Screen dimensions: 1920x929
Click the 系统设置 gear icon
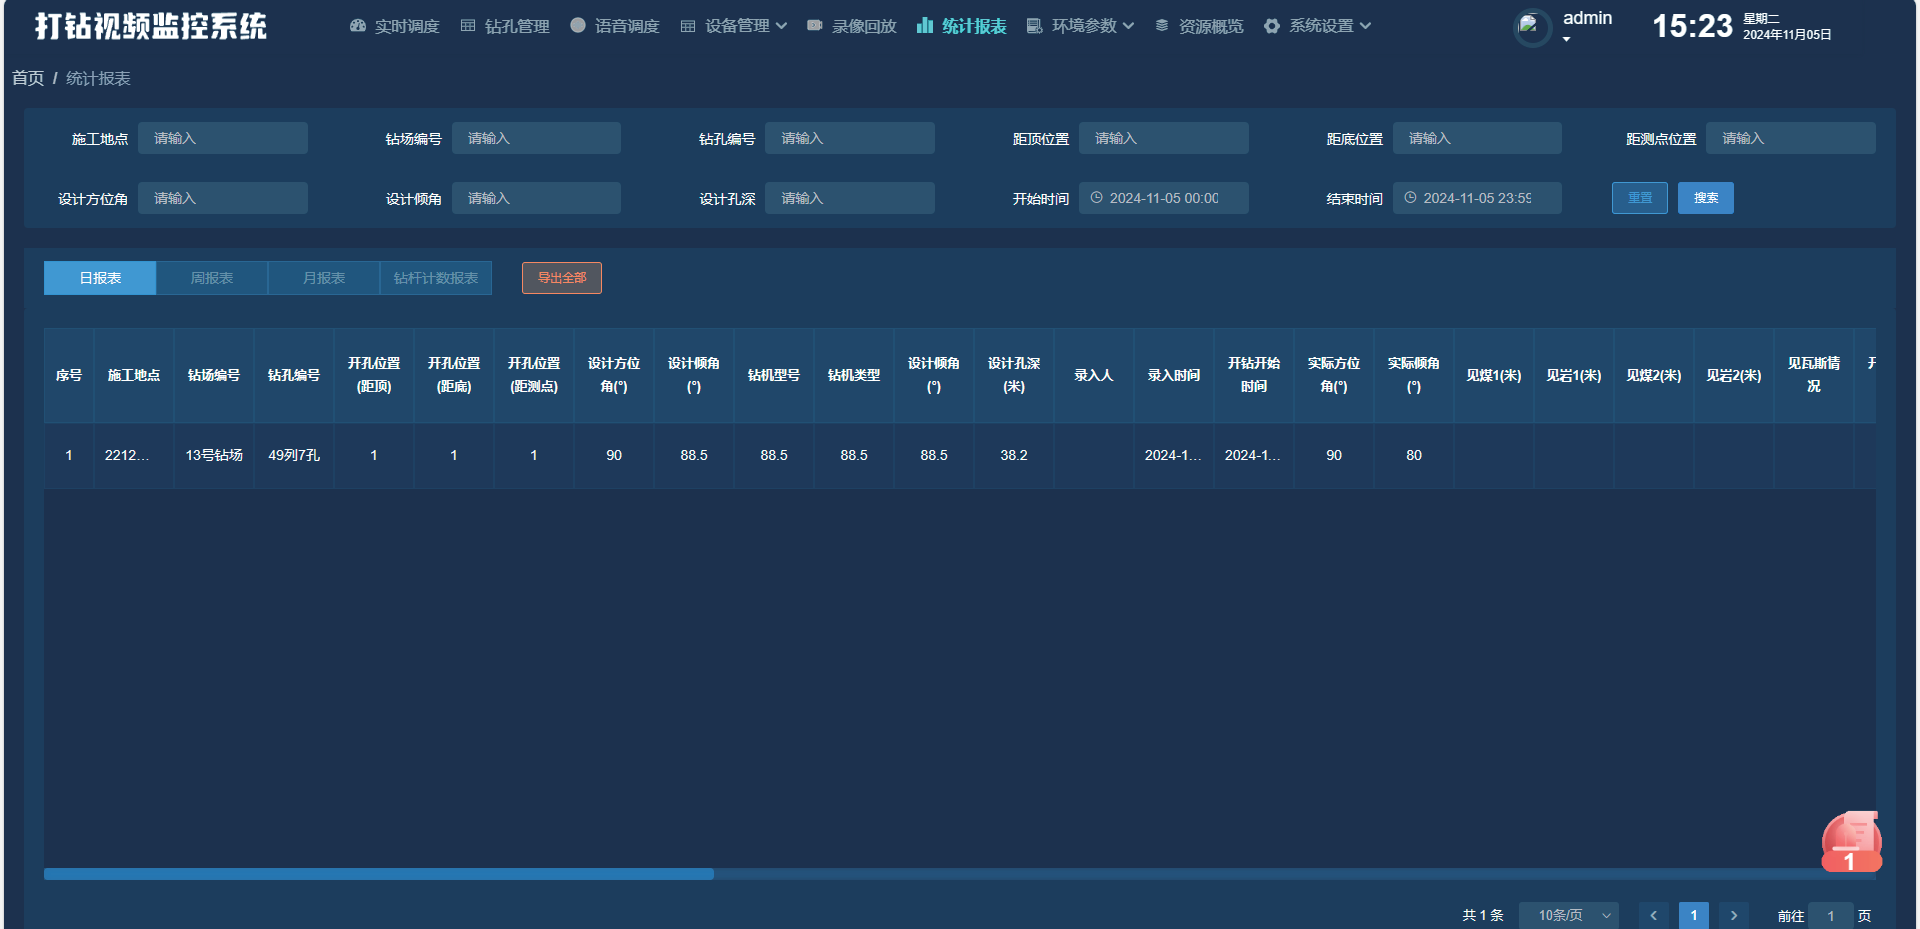(x=1272, y=26)
